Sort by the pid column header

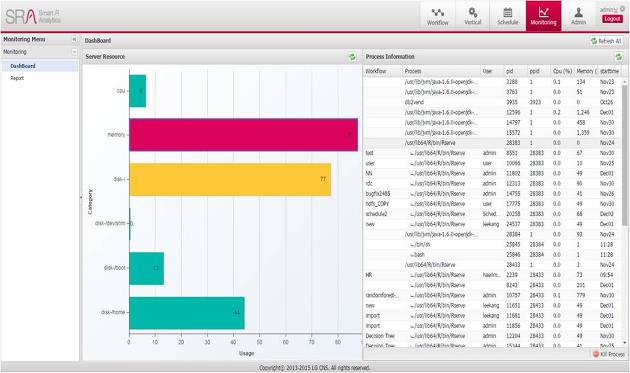(515, 71)
